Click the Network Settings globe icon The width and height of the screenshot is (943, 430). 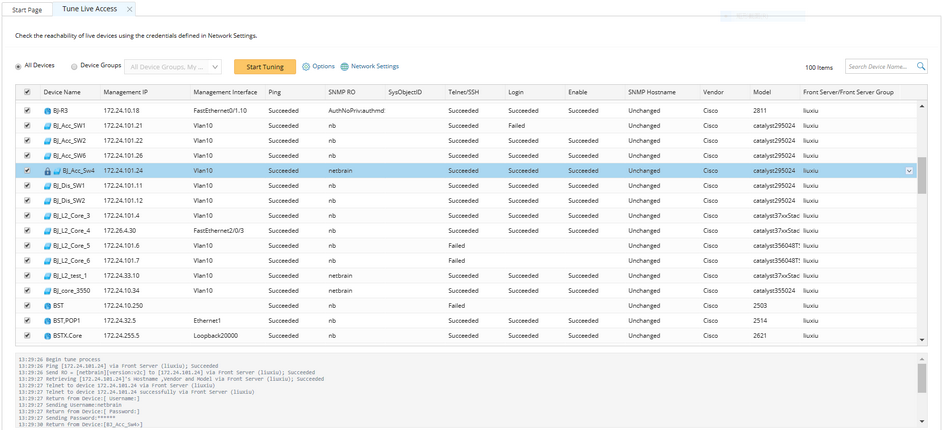(345, 67)
